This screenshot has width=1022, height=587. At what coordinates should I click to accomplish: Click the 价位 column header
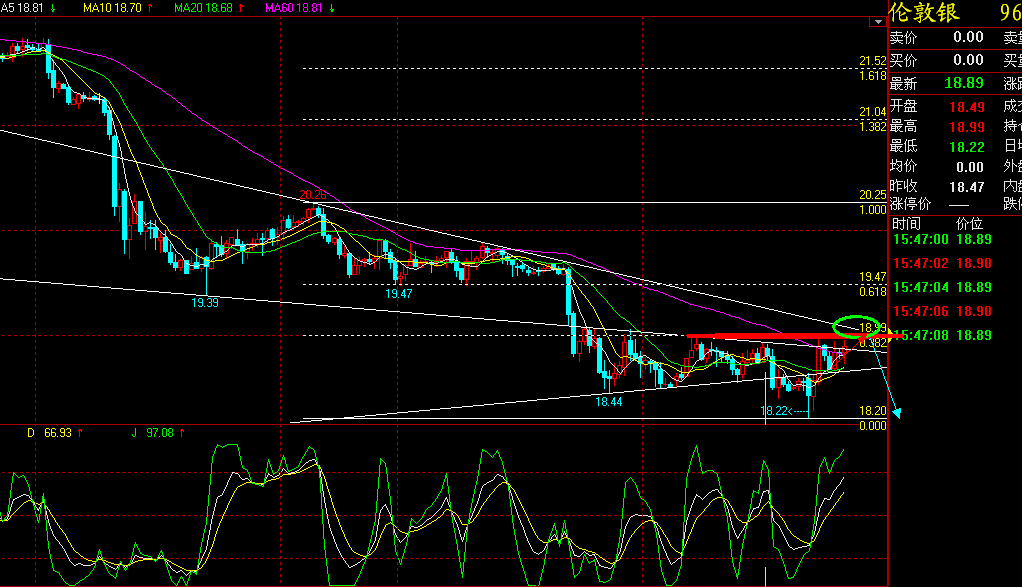pyautogui.click(x=970, y=223)
